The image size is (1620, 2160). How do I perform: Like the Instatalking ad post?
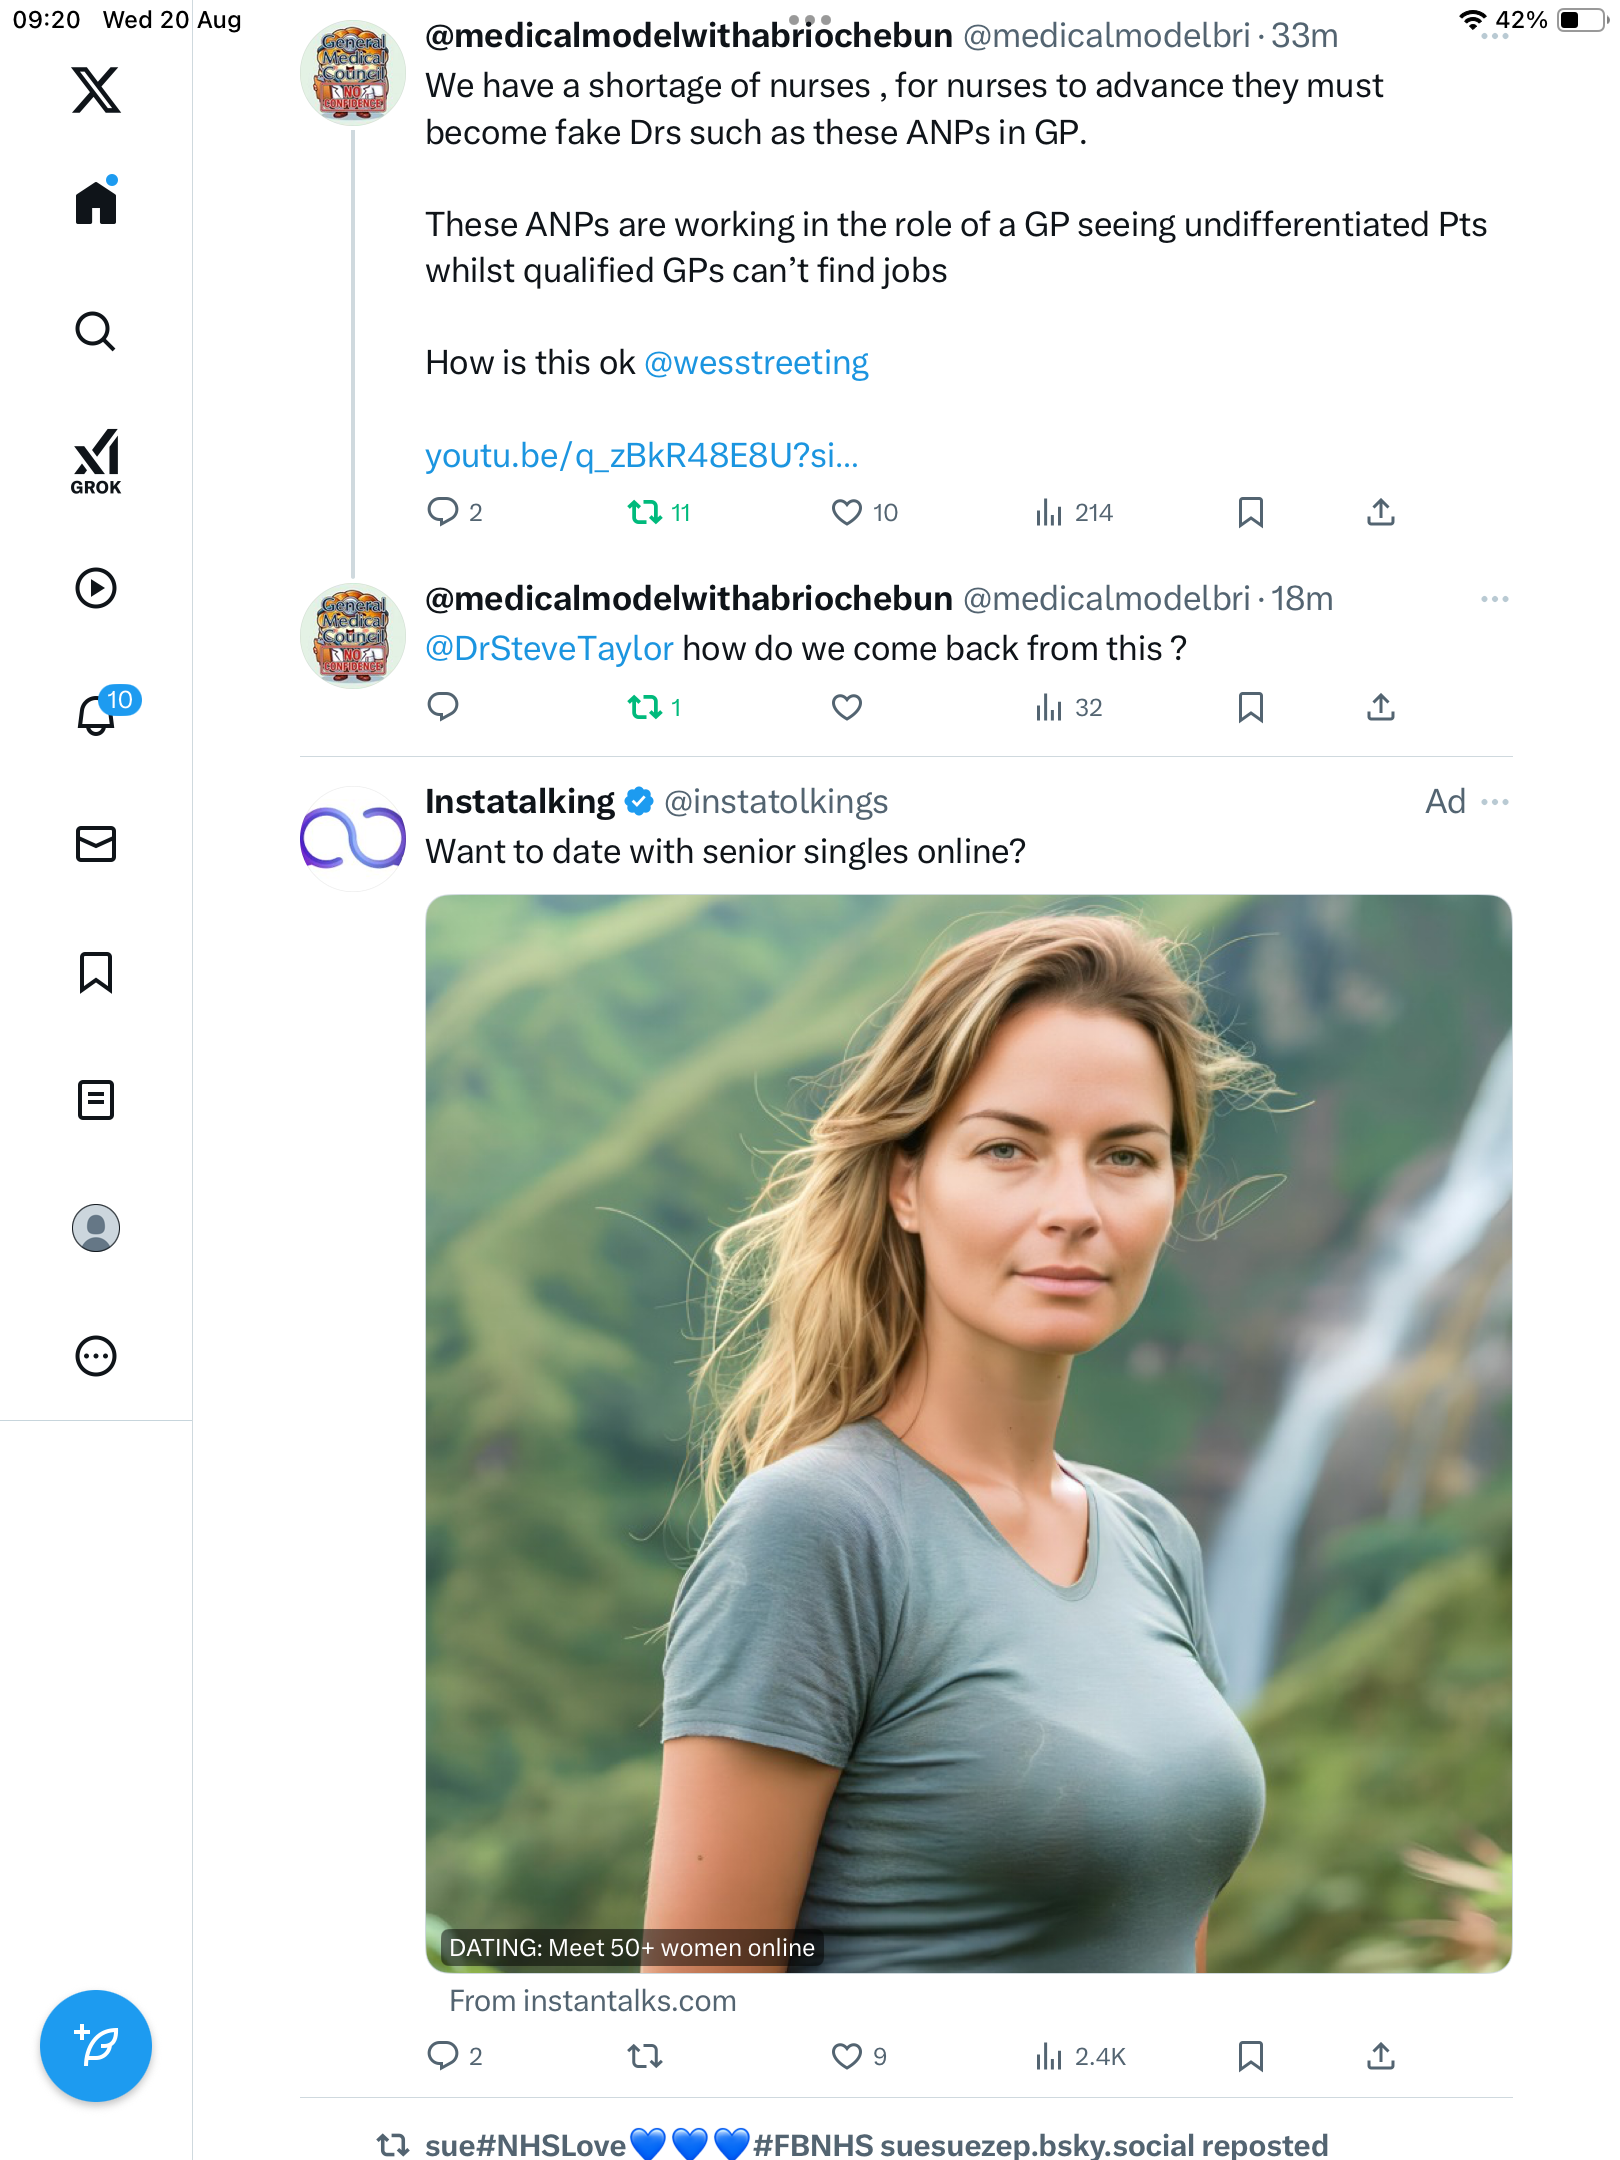846,2056
